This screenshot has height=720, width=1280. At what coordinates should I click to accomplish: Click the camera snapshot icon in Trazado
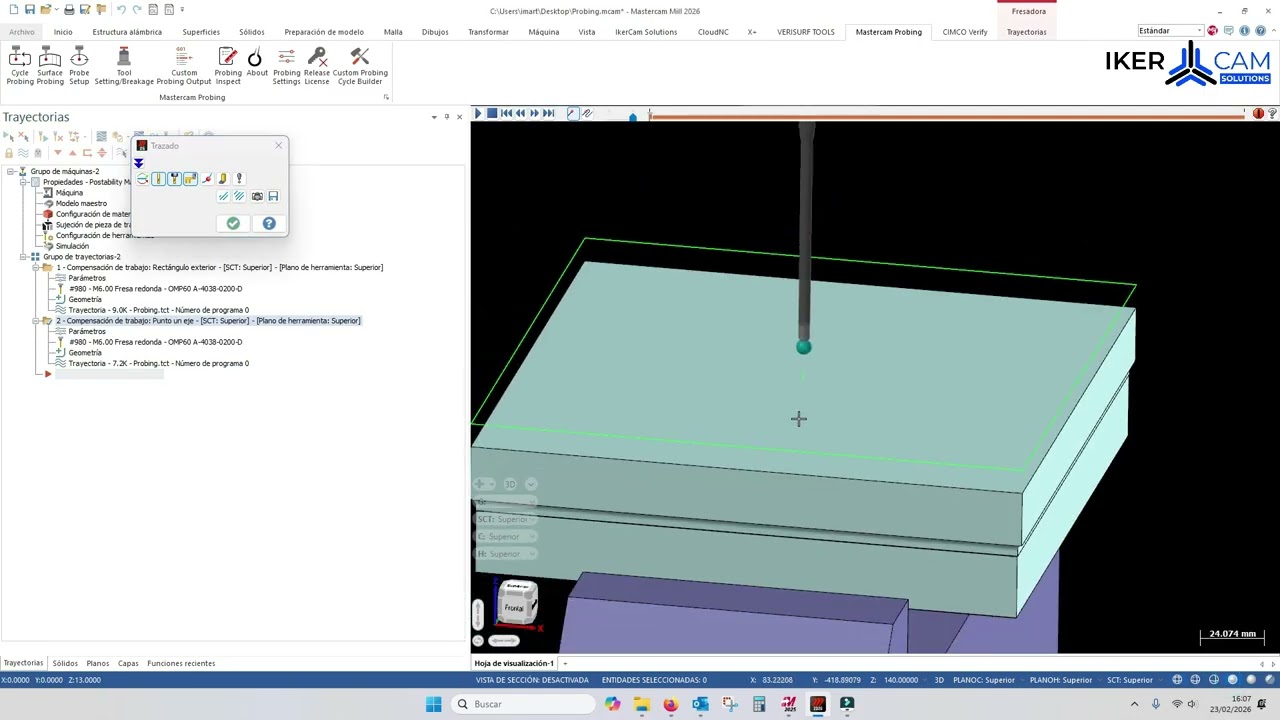(257, 196)
